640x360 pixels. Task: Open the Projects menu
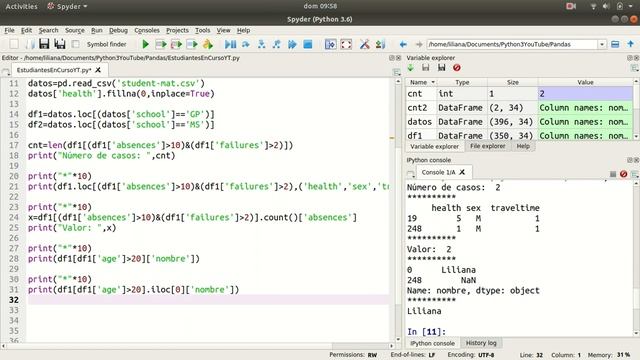click(177, 30)
